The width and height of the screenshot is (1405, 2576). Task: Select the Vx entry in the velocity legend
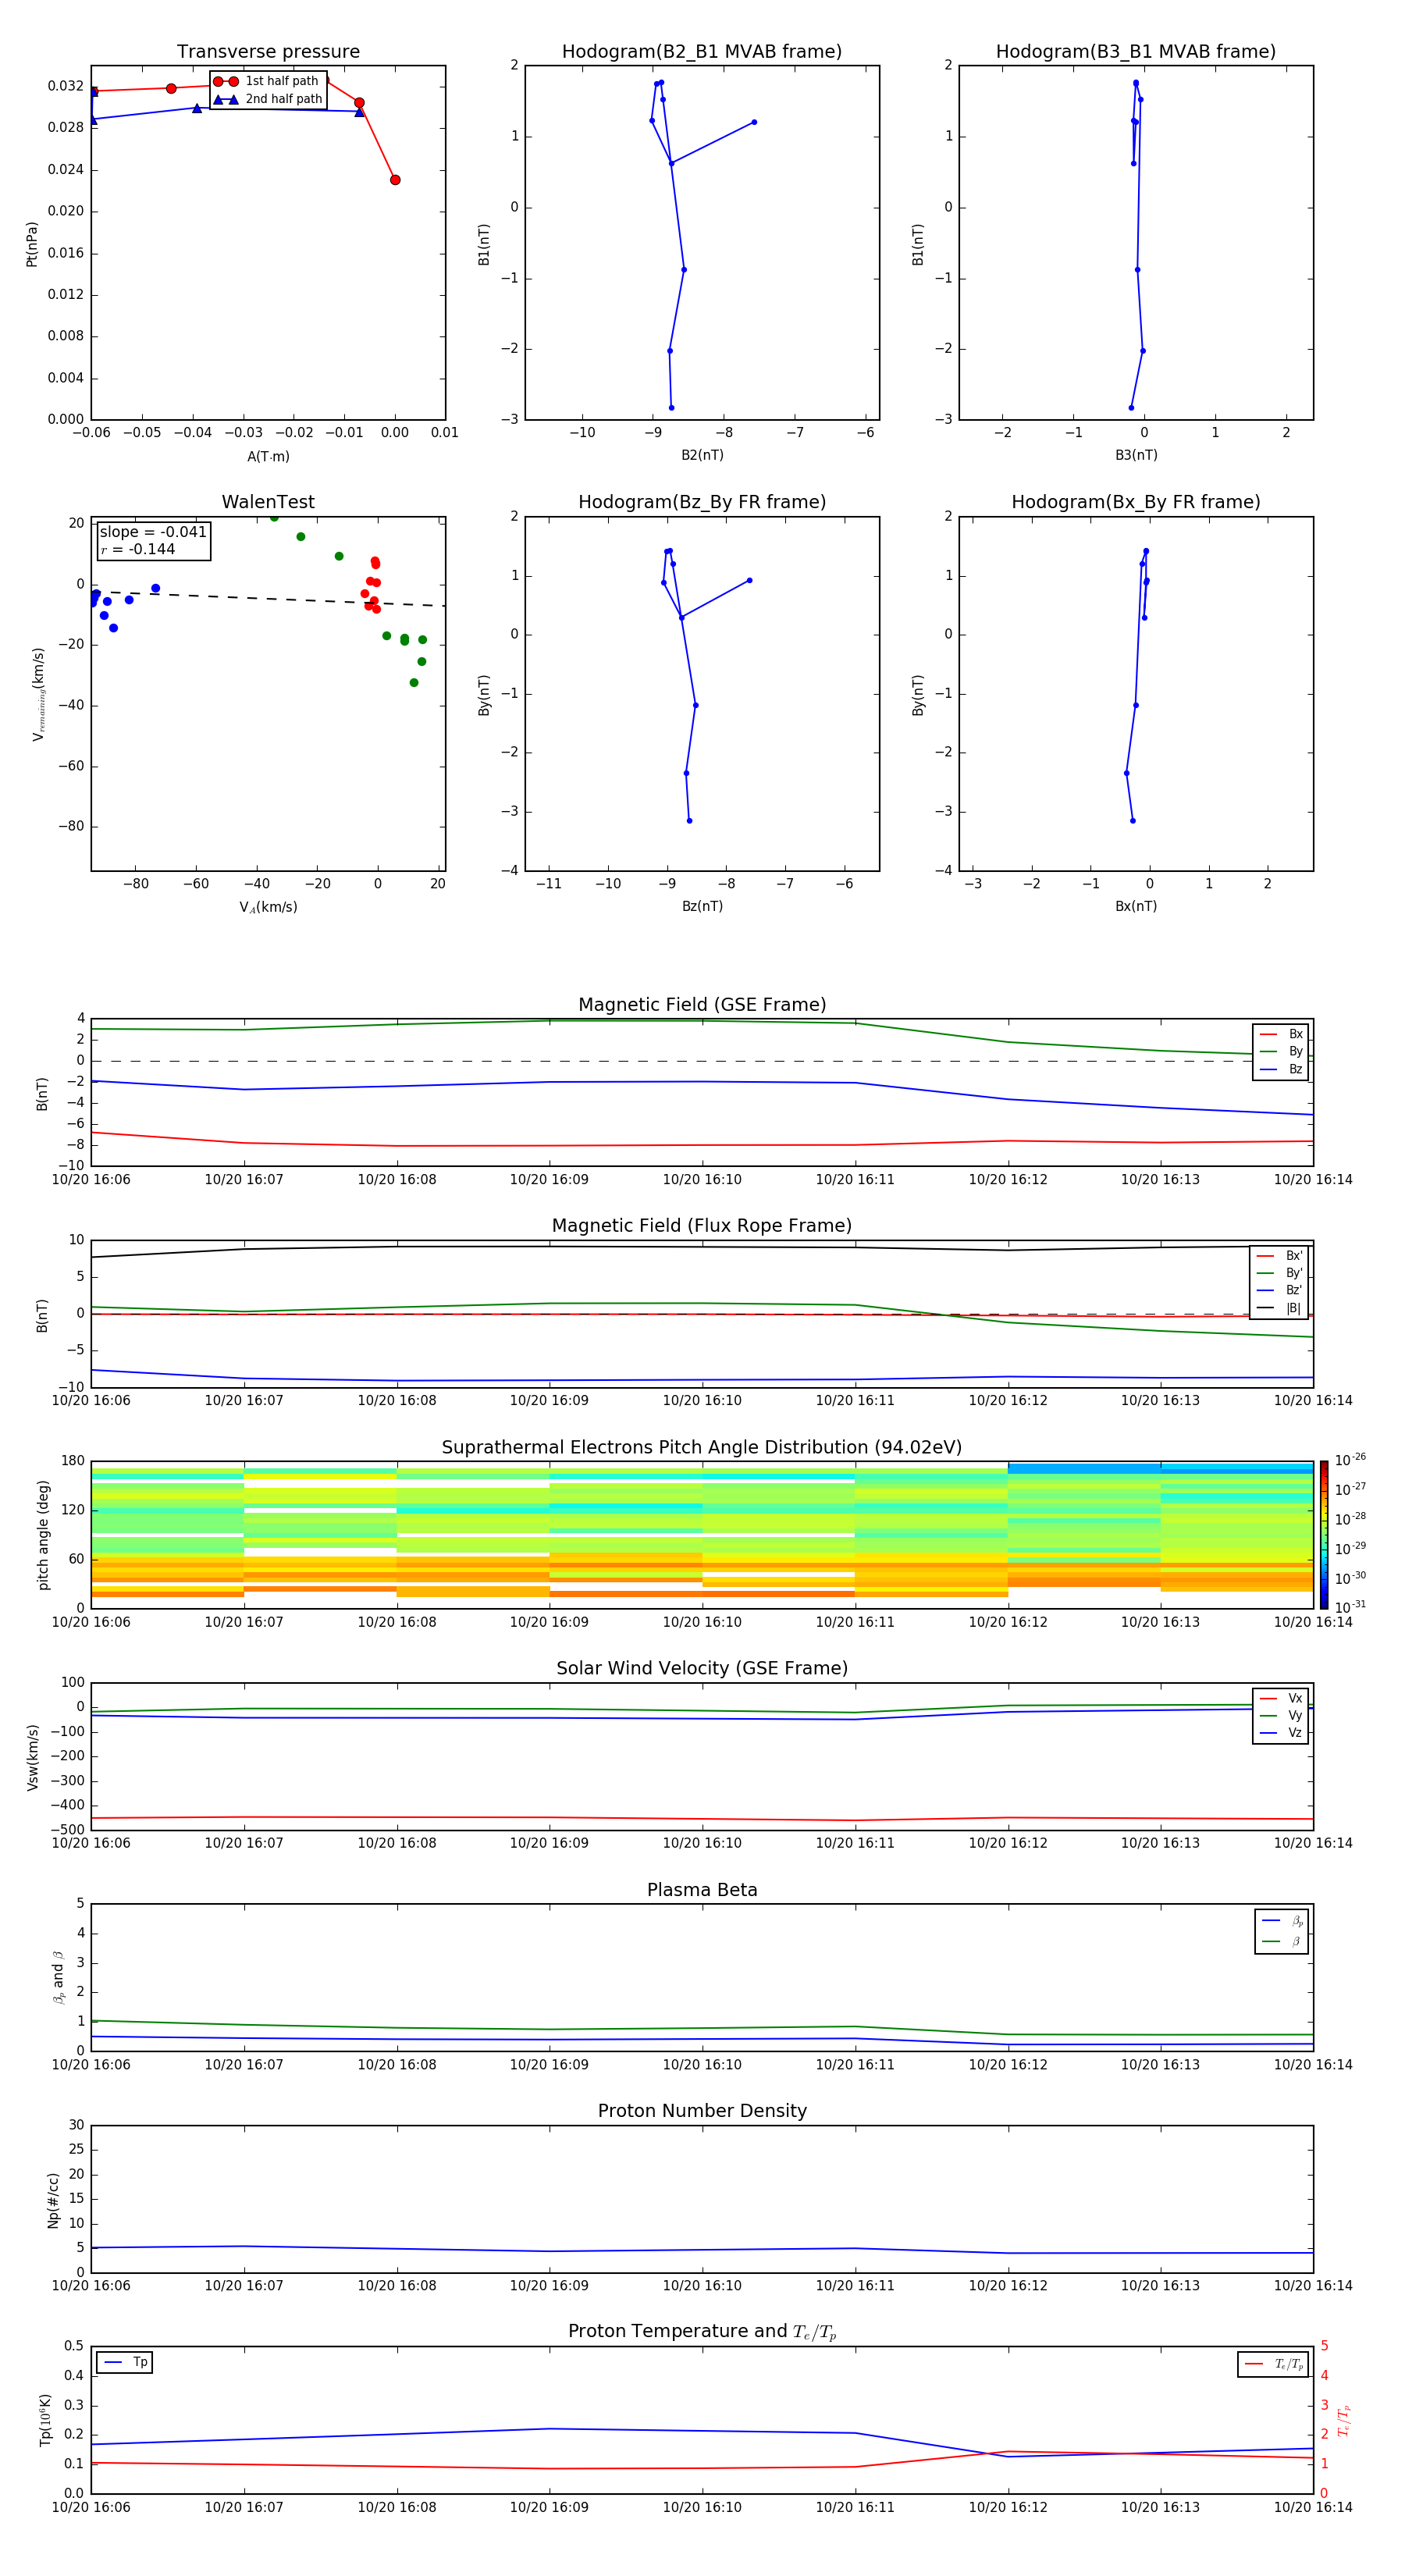click(1281, 1698)
